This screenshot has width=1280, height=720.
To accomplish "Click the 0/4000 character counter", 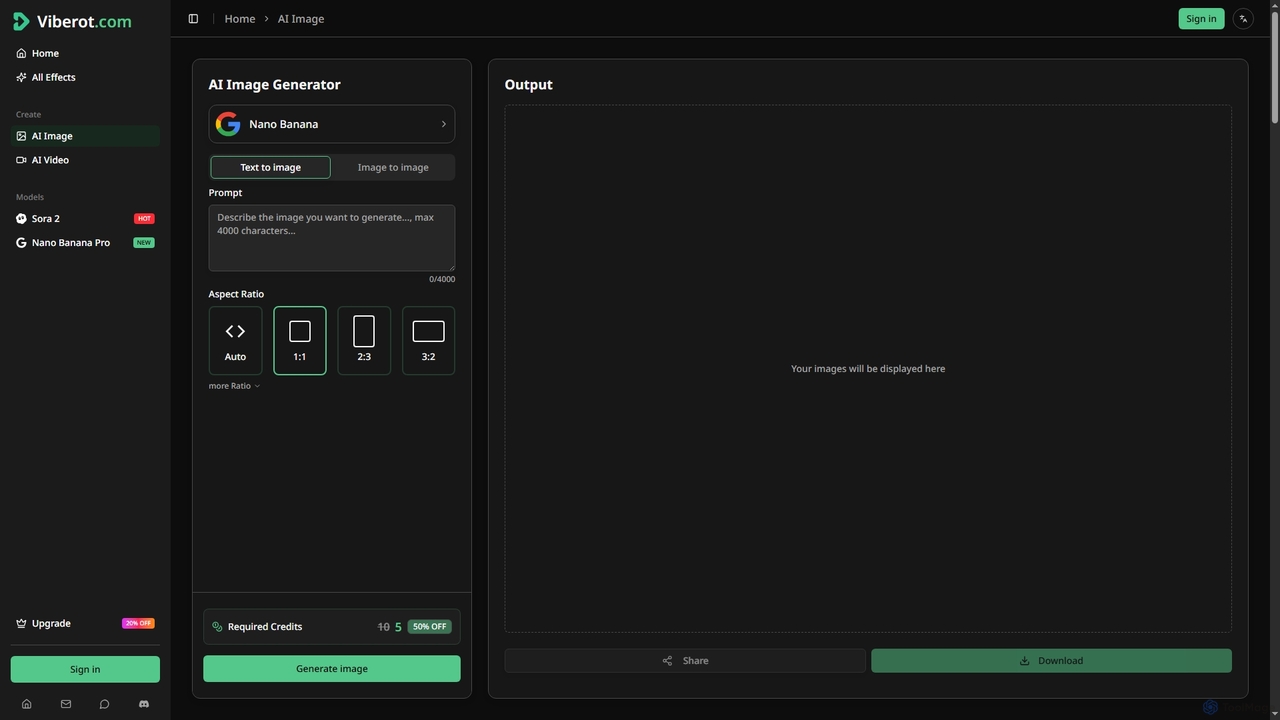I will click(442, 279).
